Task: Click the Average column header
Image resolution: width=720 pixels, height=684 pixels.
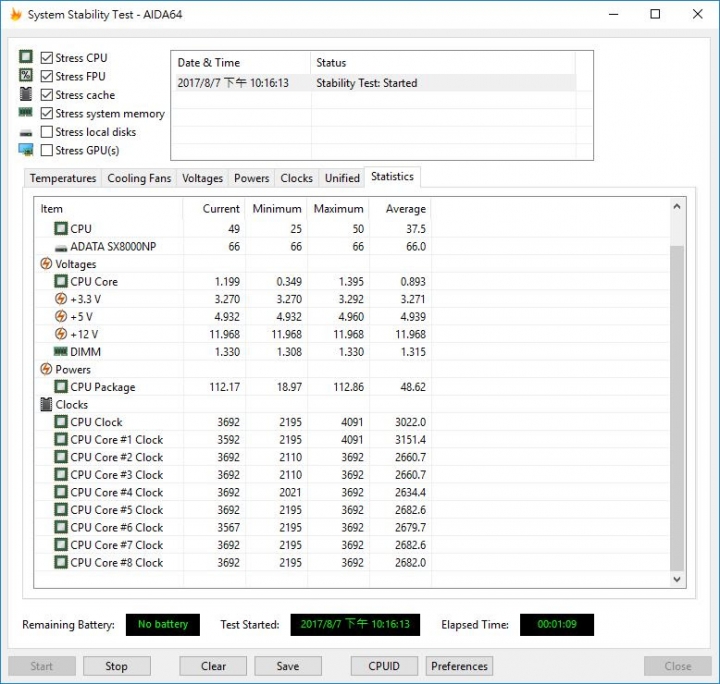Action: click(x=400, y=209)
